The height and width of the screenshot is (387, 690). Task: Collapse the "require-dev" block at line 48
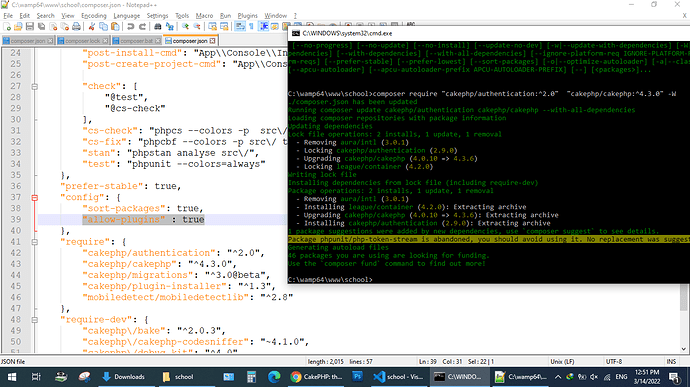click(x=34, y=320)
